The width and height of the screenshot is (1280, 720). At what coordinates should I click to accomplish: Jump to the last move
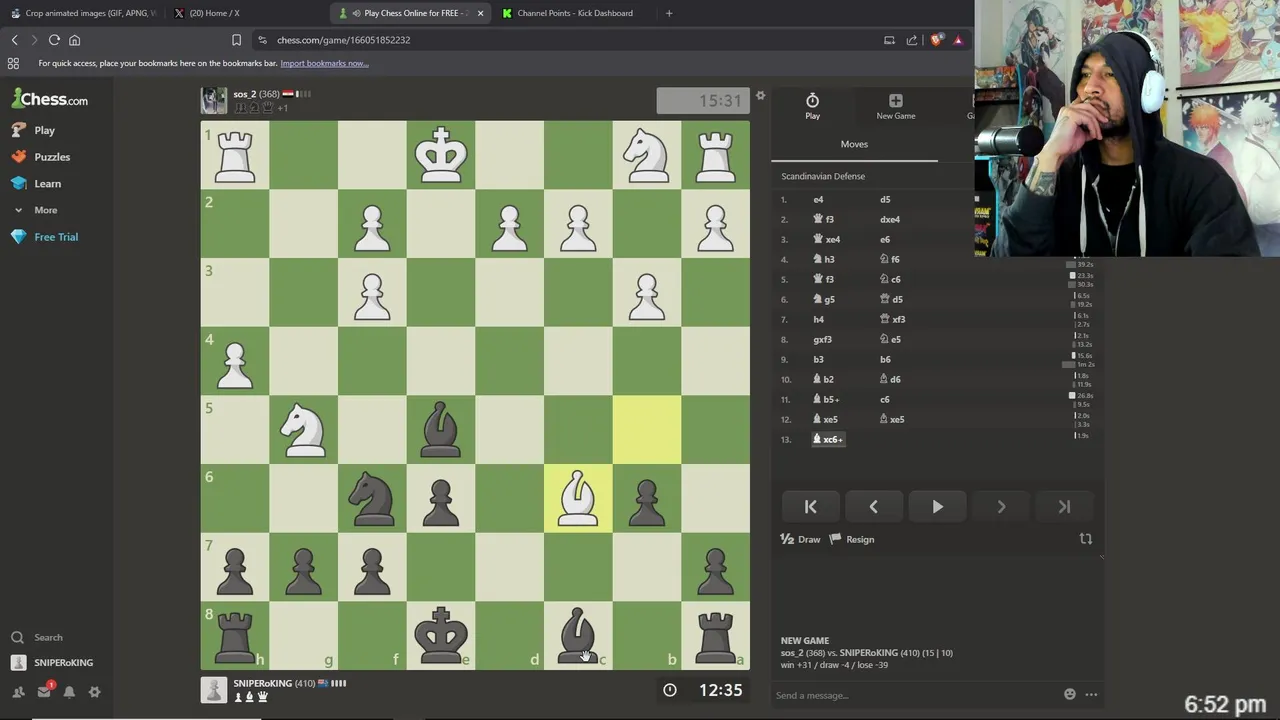[x=1064, y=507]
